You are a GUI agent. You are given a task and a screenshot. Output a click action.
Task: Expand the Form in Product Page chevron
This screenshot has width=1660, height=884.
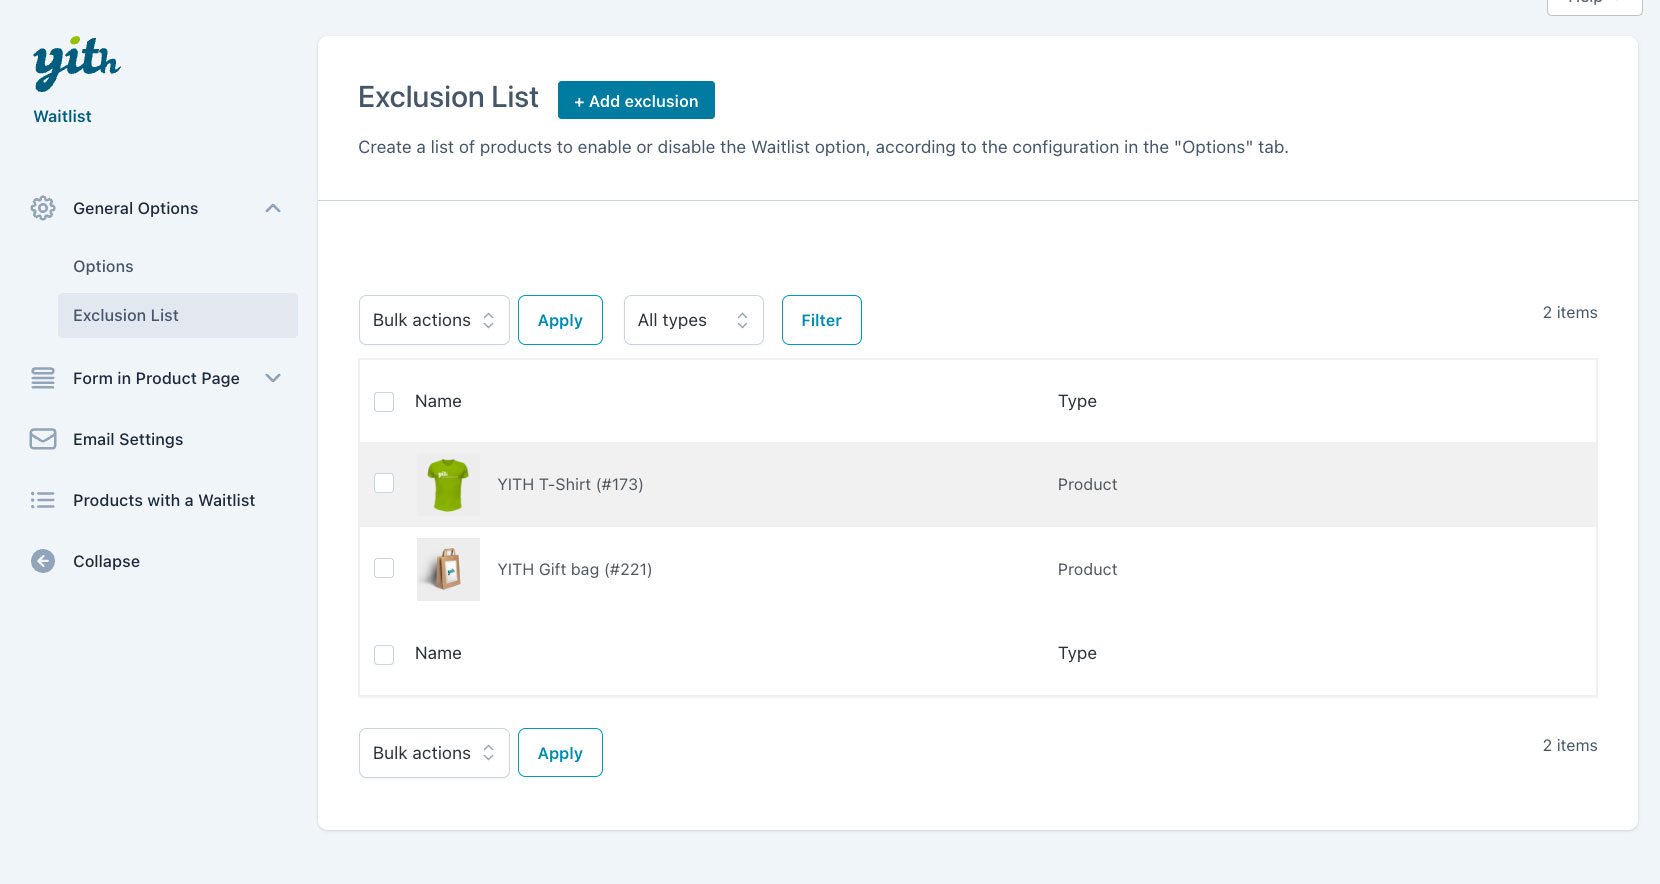tap(273, 378)
